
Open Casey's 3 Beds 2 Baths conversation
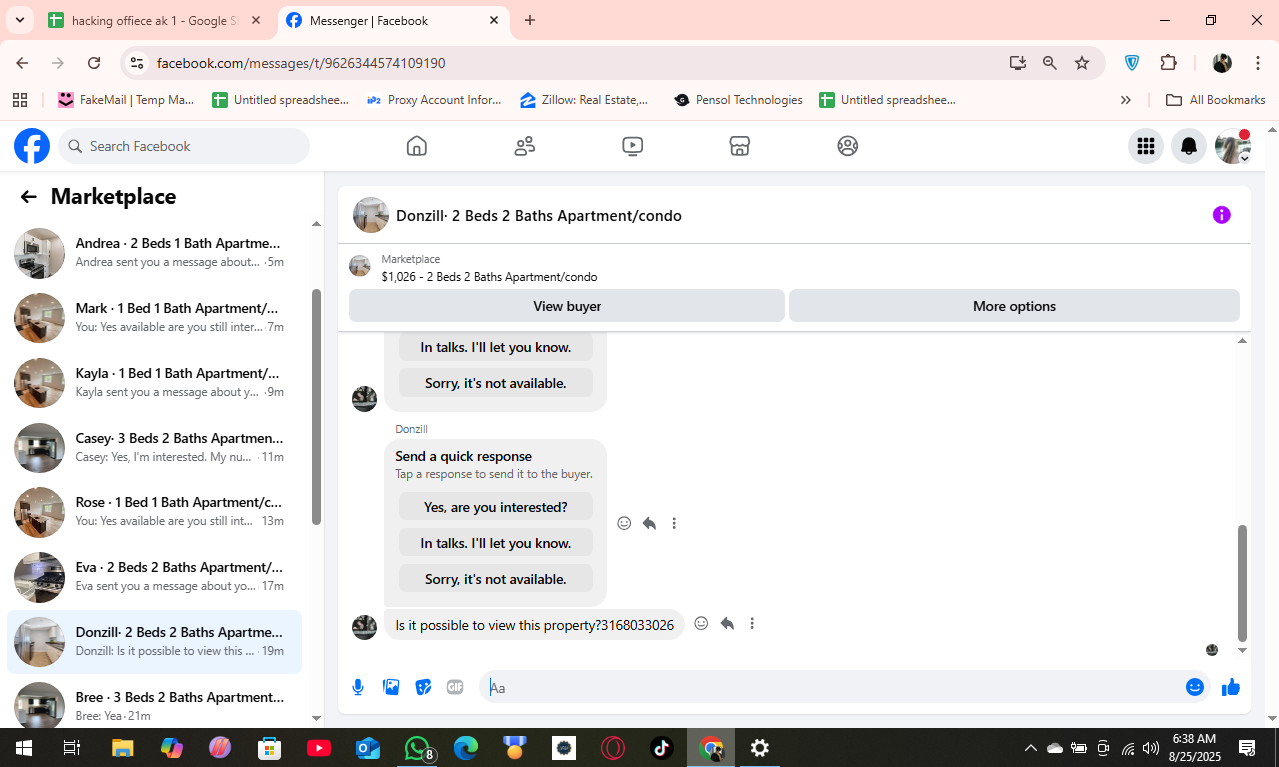coord(155,448)
